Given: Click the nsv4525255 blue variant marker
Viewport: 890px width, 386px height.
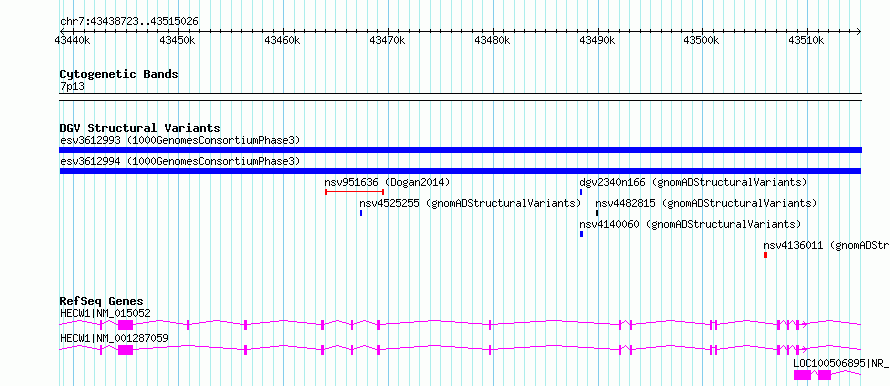Looking at the screenshot, I should 361,213.
